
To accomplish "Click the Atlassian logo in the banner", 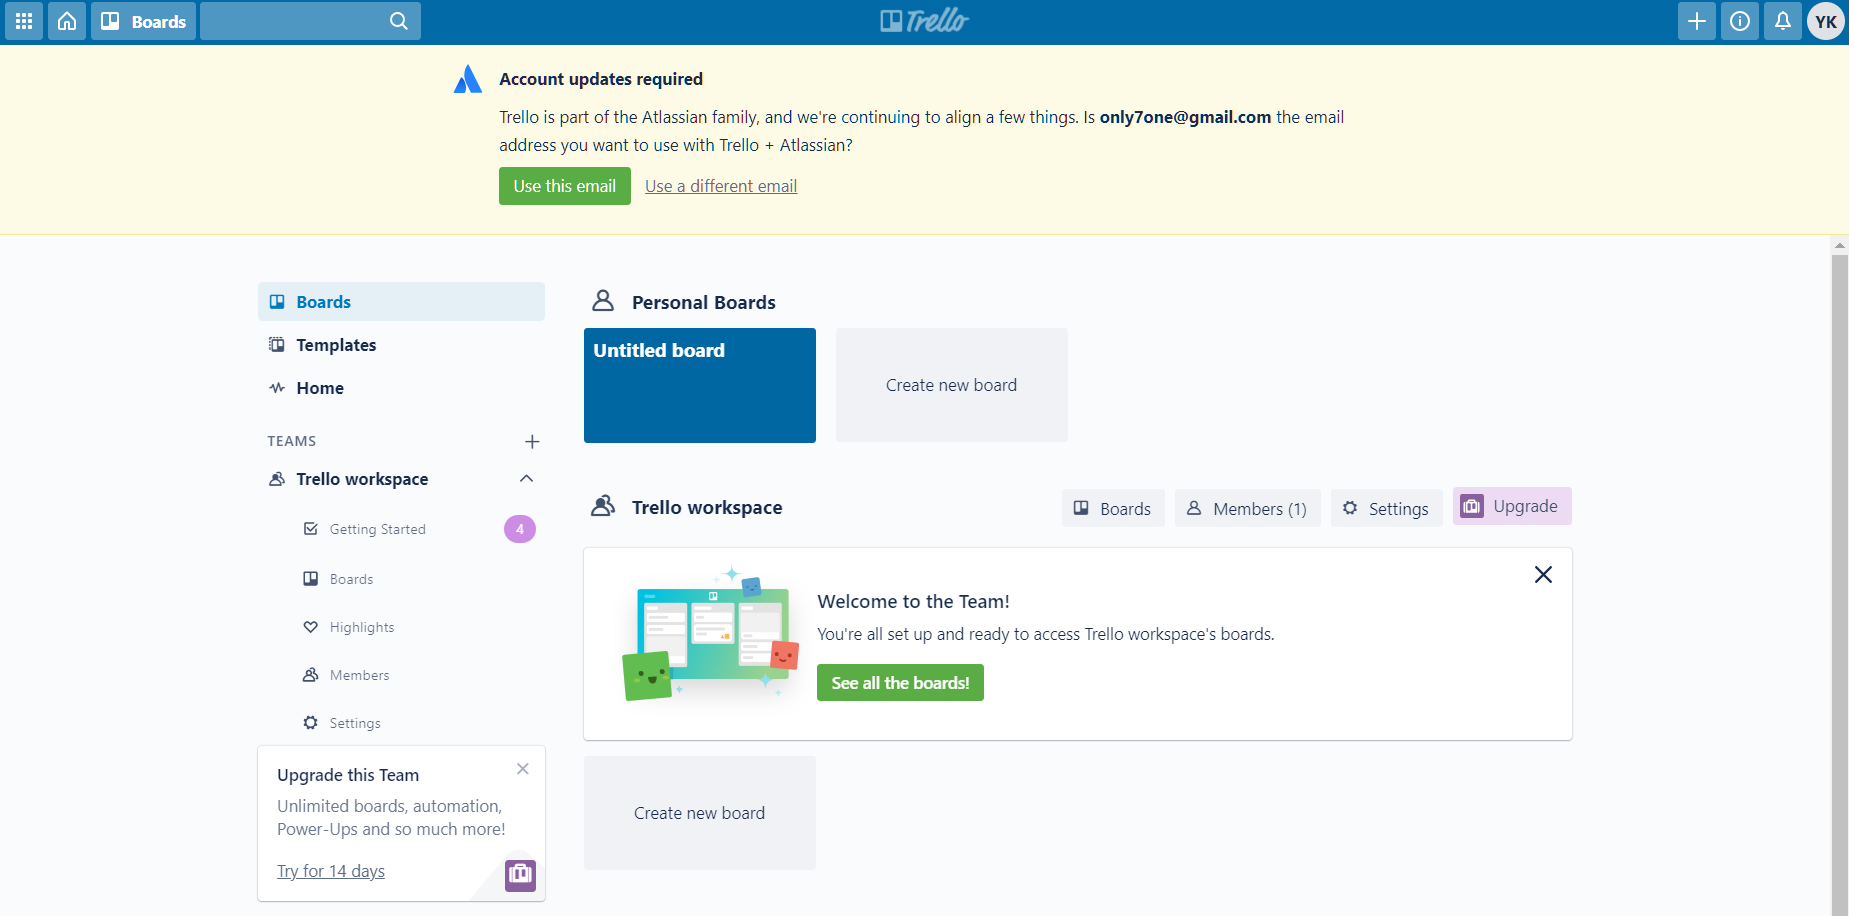I will pyautogui.click(x=468, y=79).
